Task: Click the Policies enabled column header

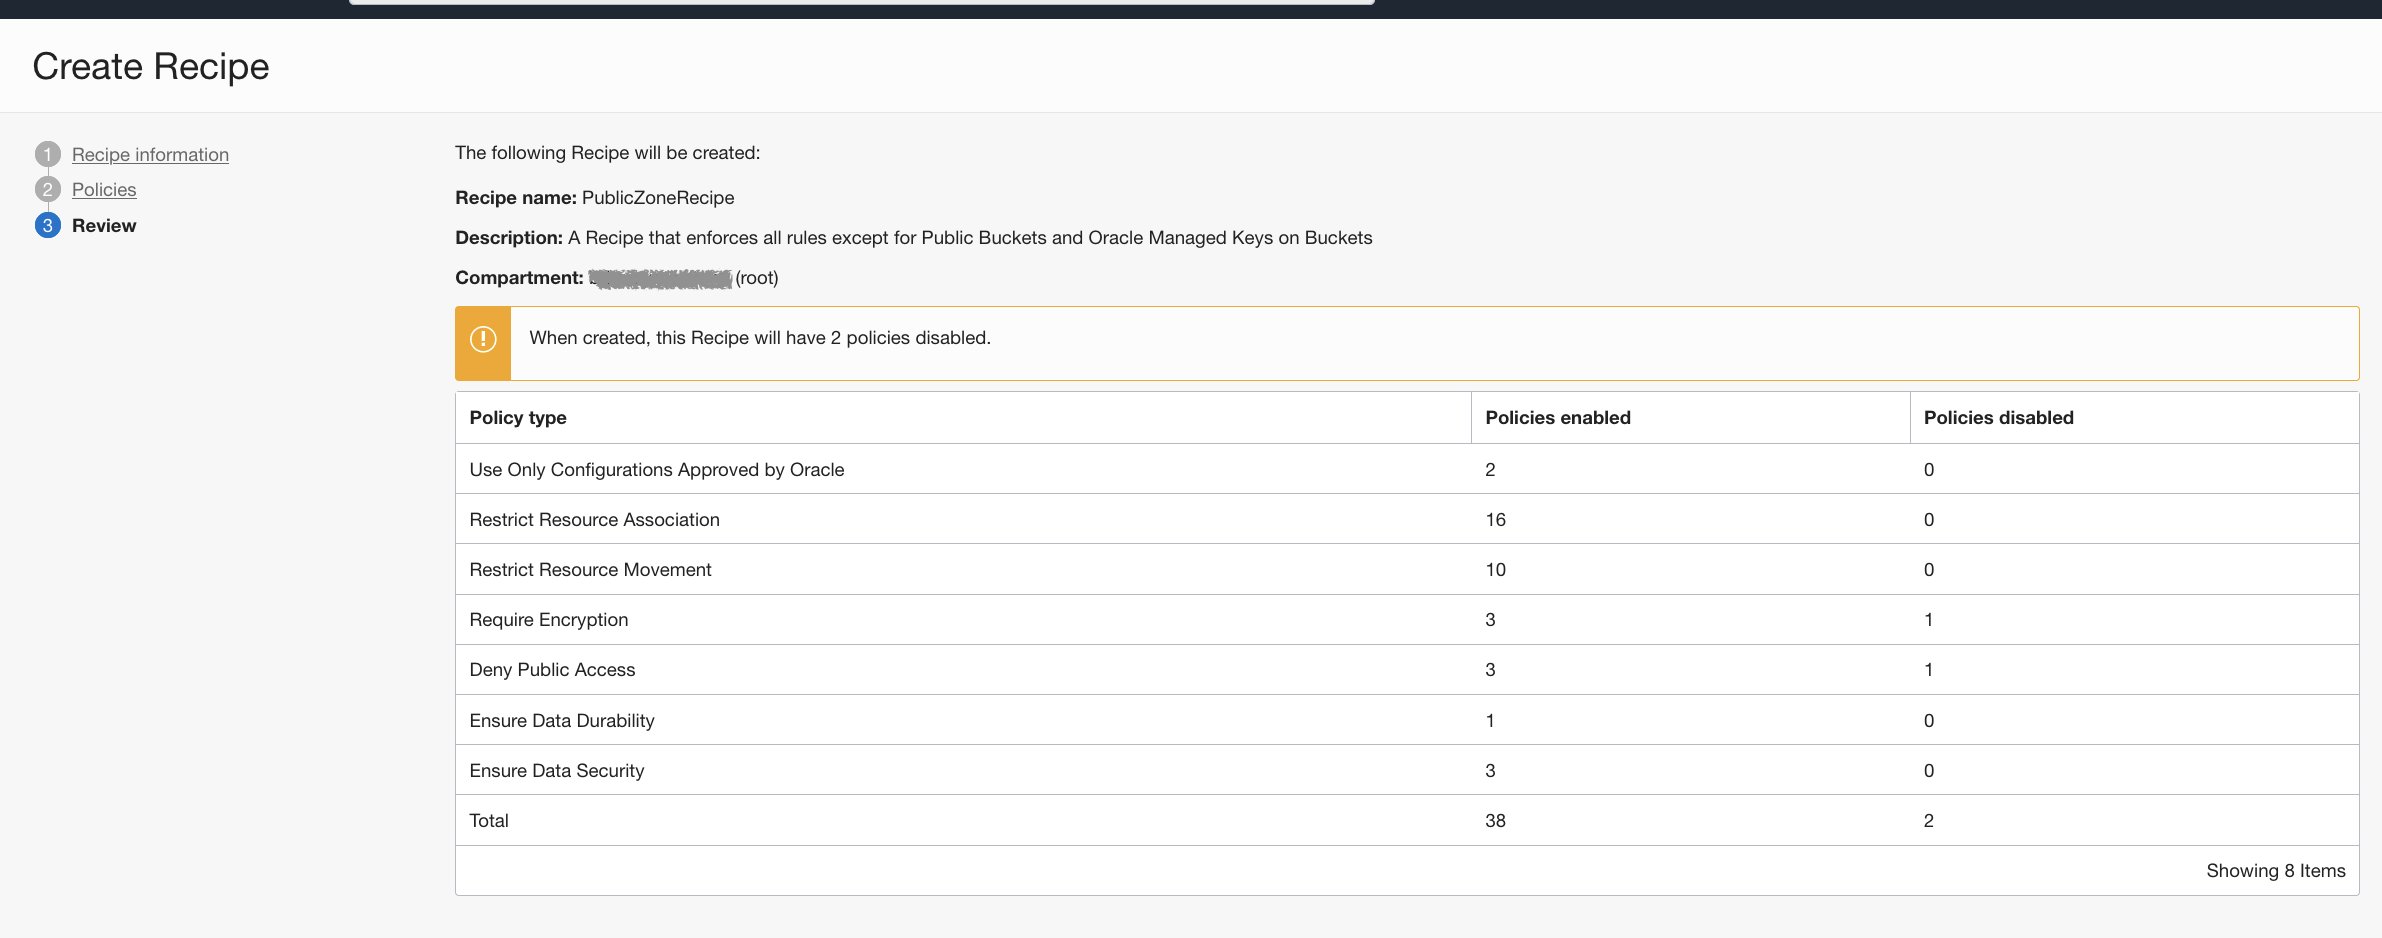Action: pyautogui.click(x=1557, y=418)
